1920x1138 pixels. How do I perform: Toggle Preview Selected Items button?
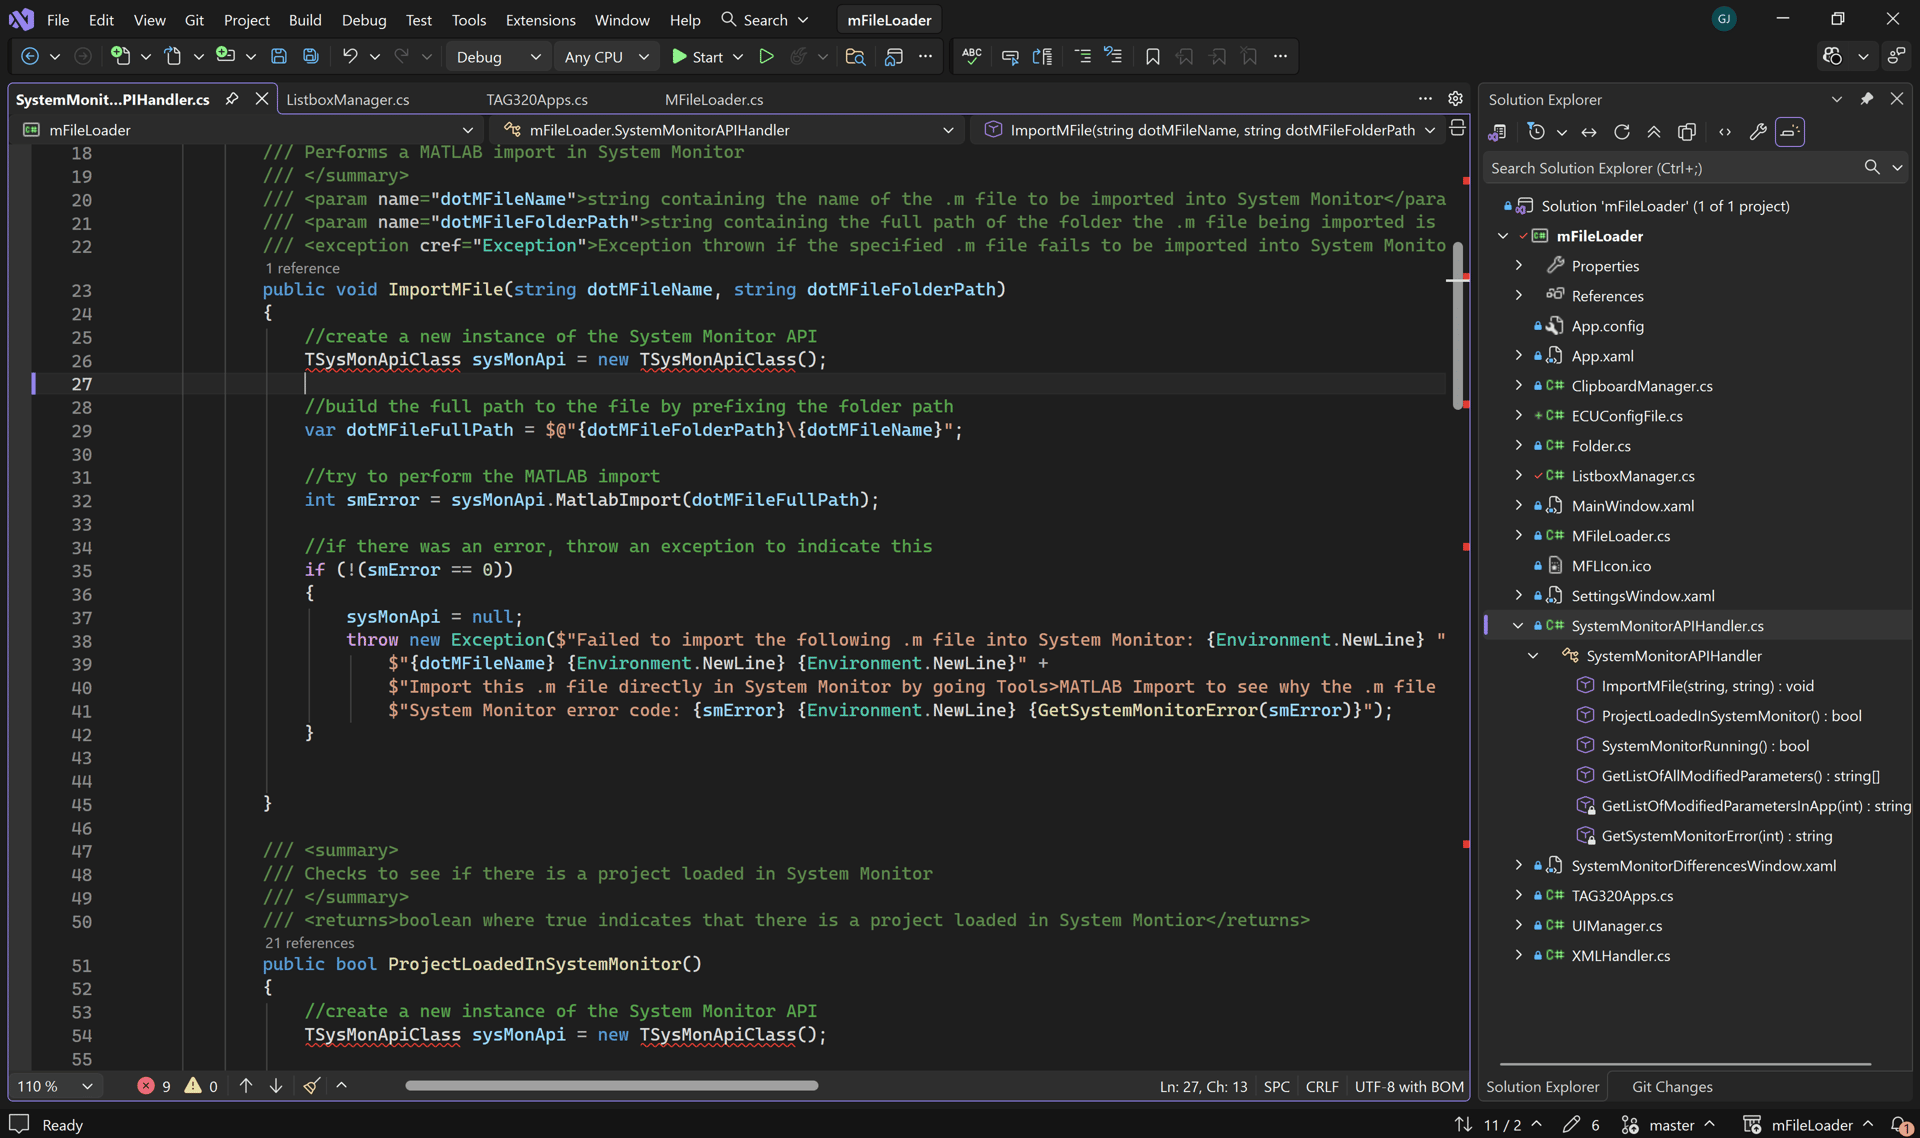point(1790,132)
